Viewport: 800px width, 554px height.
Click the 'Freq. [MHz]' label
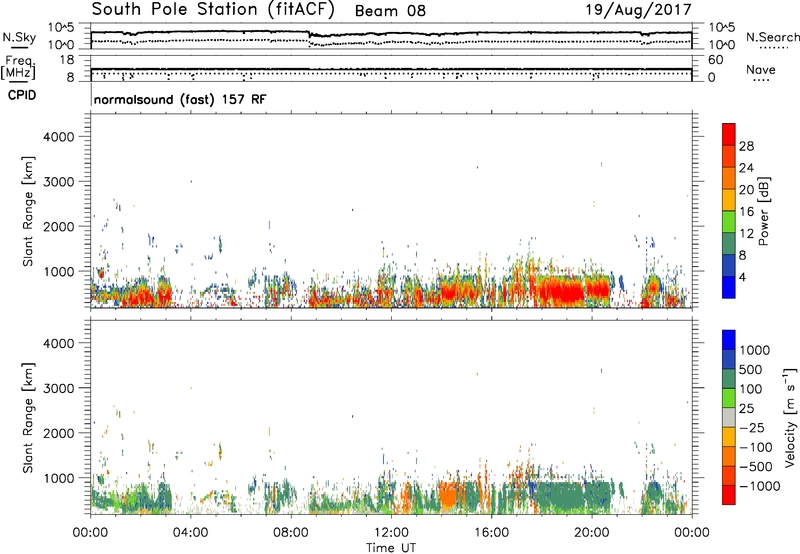(x=19, y=67)
